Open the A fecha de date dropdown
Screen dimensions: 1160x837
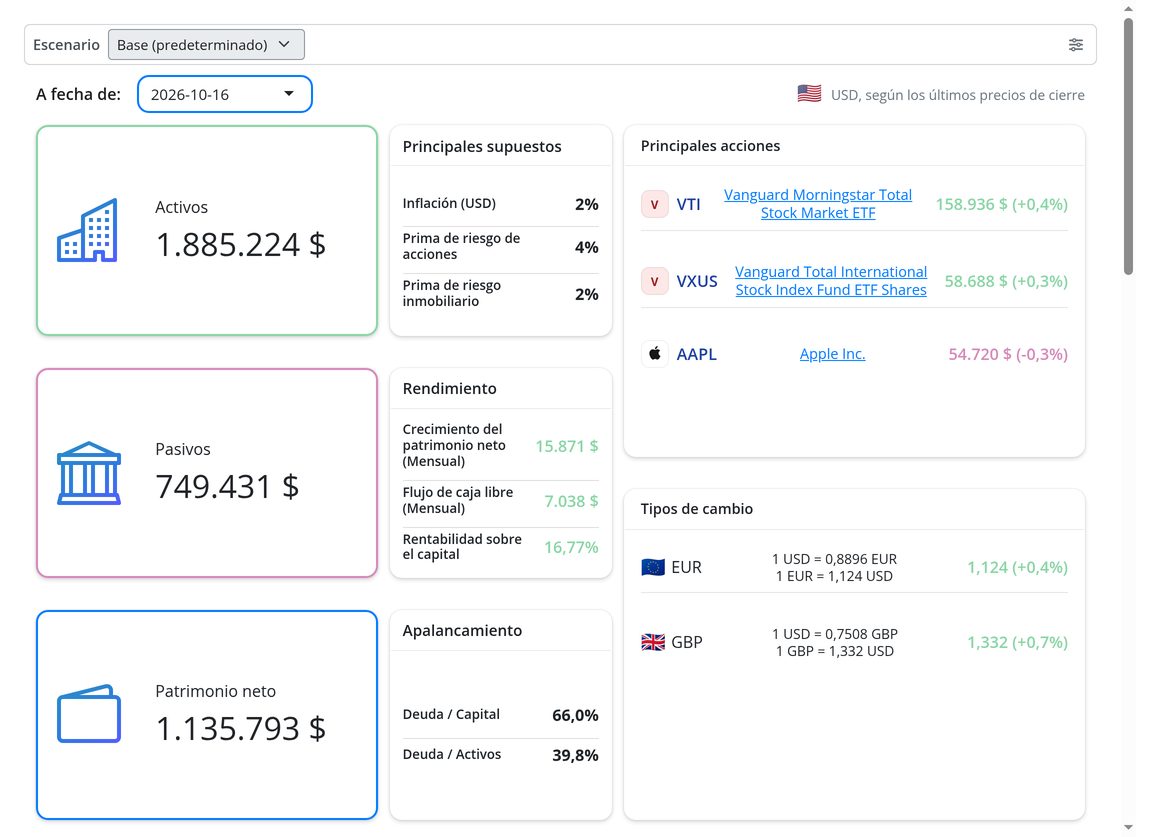coord(225,95)
